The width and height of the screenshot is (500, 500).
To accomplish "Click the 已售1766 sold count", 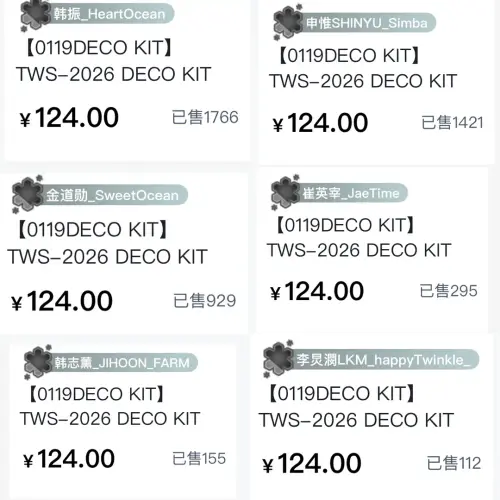I will click(x=205, y=117).
